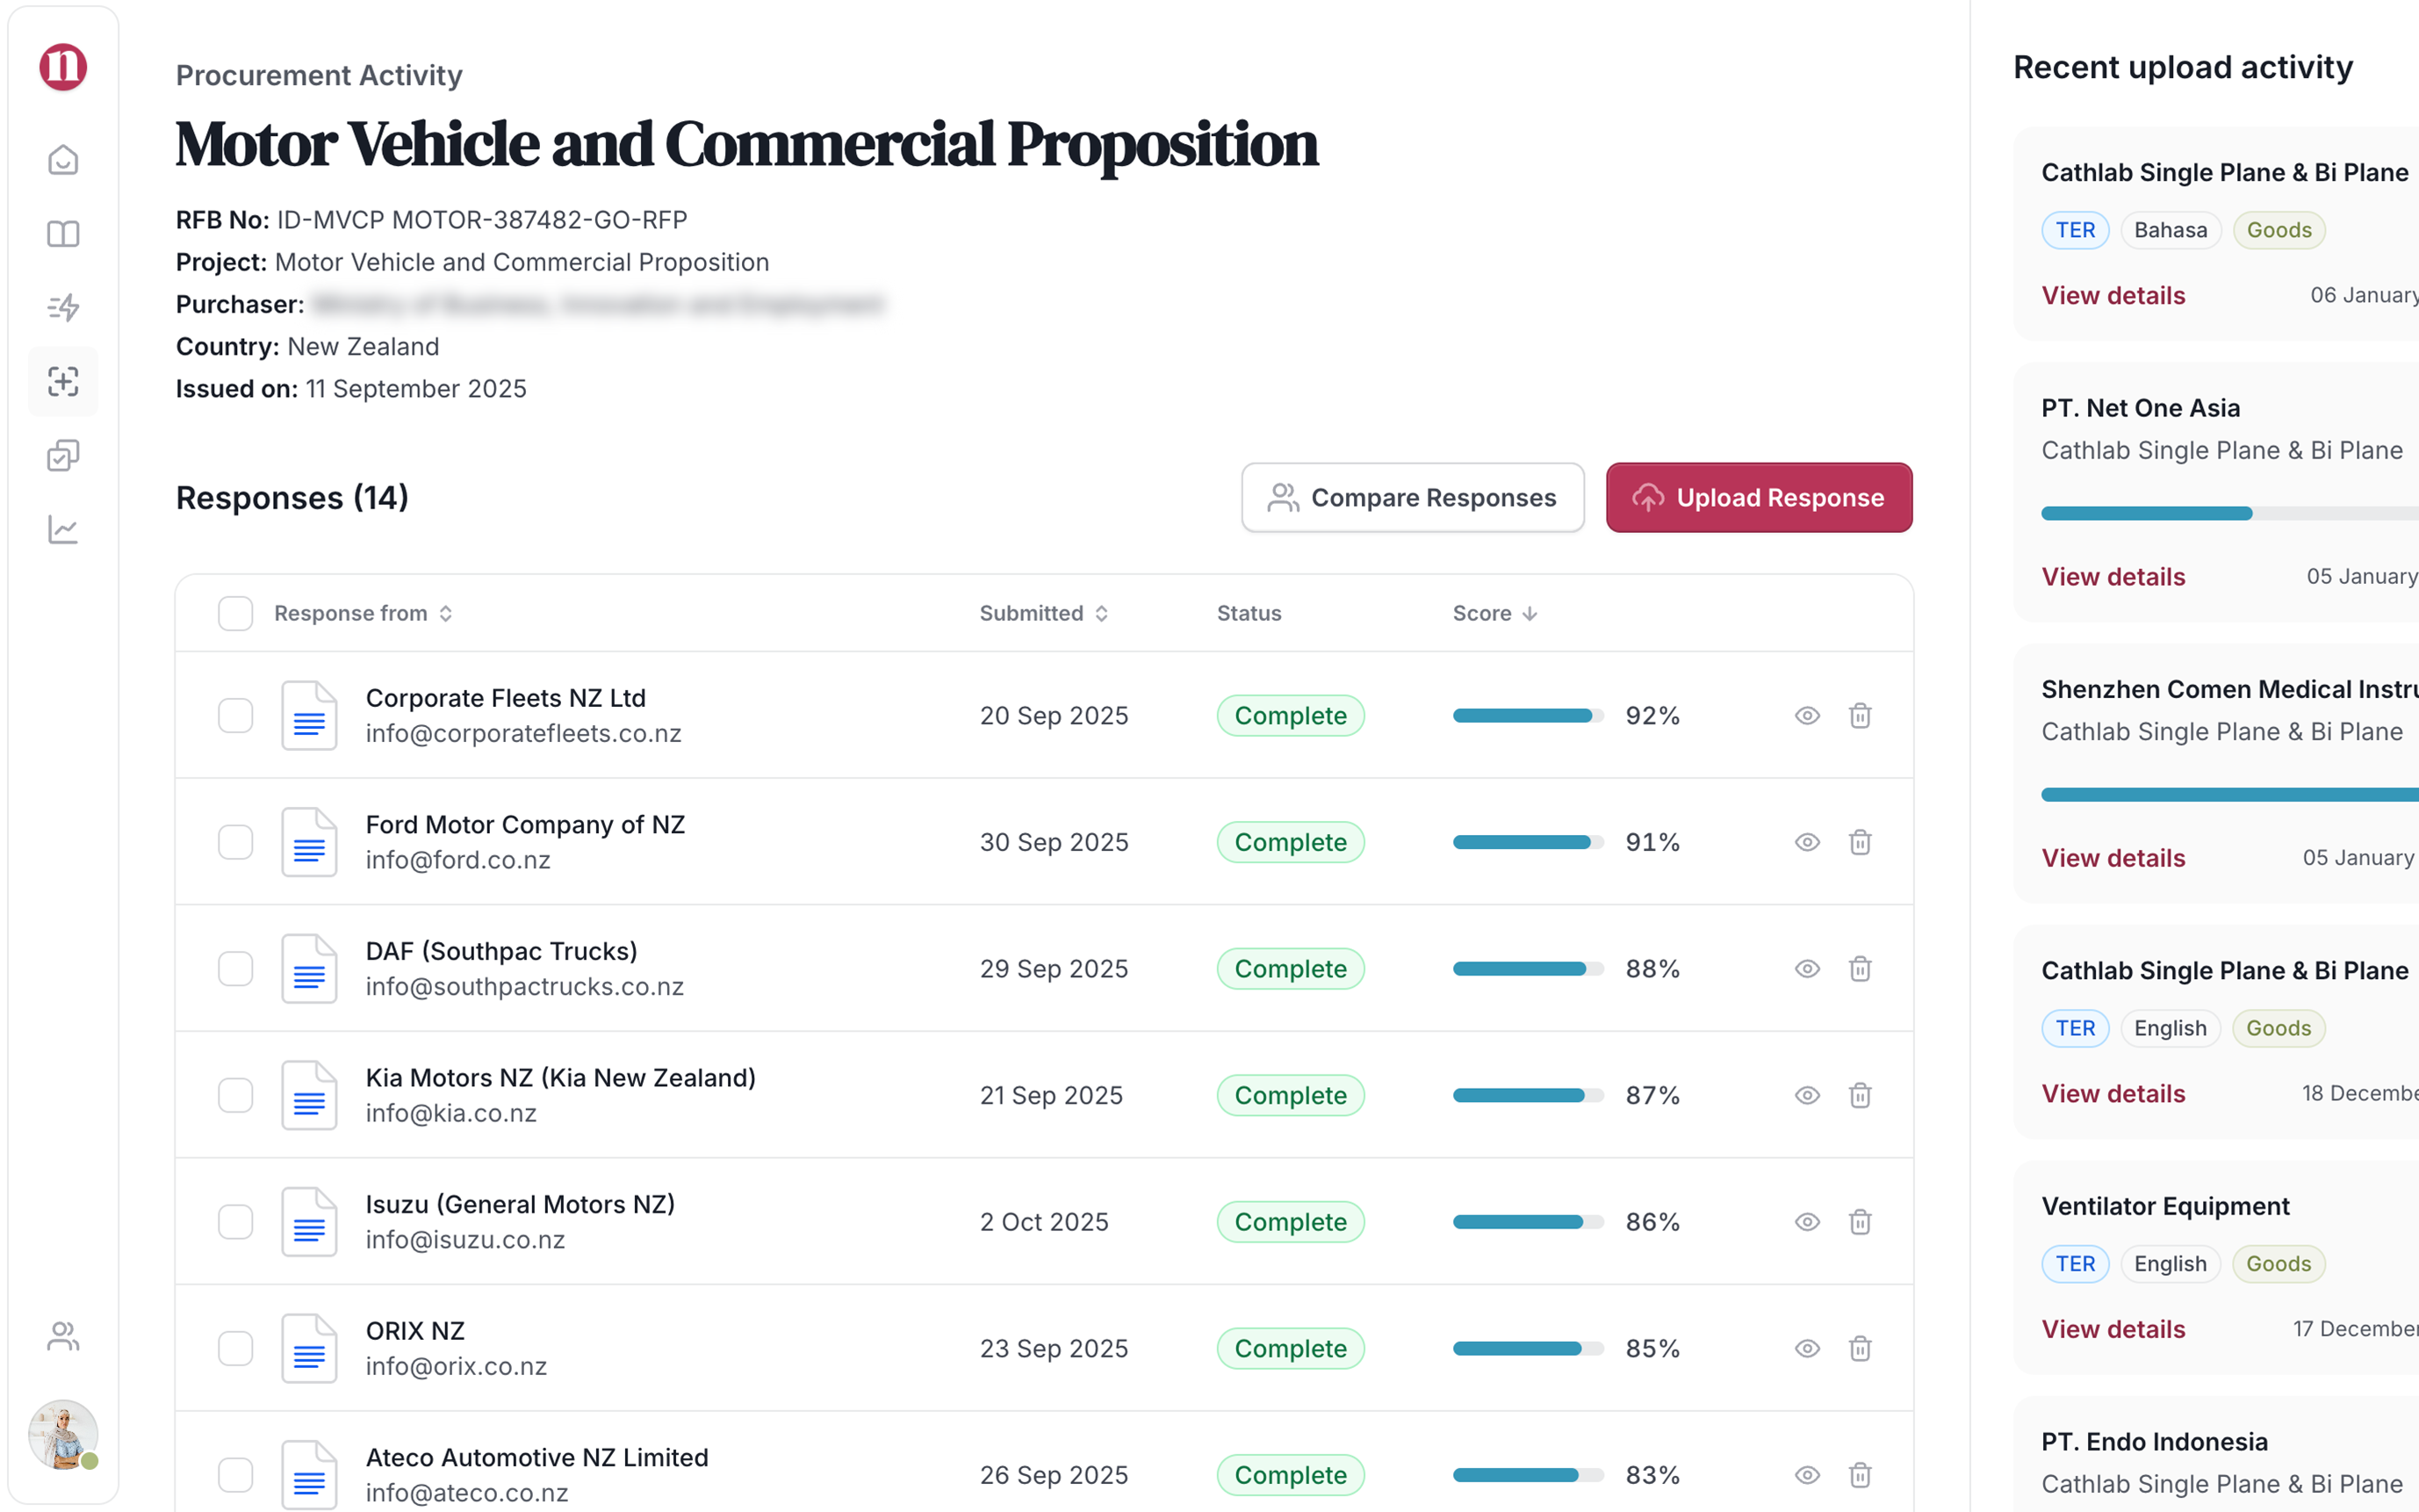Tick the checkbox beside Kia Motors NZ
Image resolution: width=2419 pixels, height=1512 pixels.
(235, 1095)
